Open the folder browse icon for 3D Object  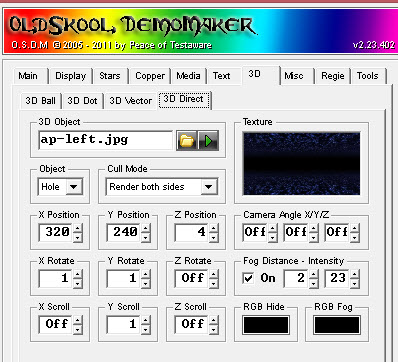pyautogui.click(x=187, y=141)
